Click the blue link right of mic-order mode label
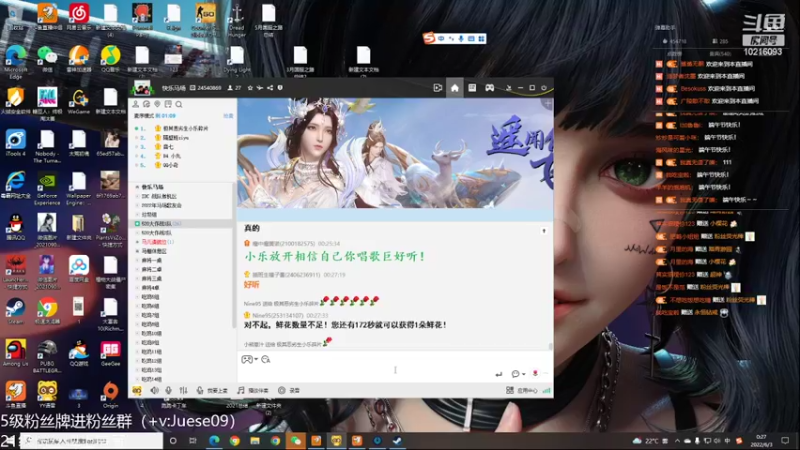Image resolution: width=800 pixels, height=450 pixels. coord(228,116)
